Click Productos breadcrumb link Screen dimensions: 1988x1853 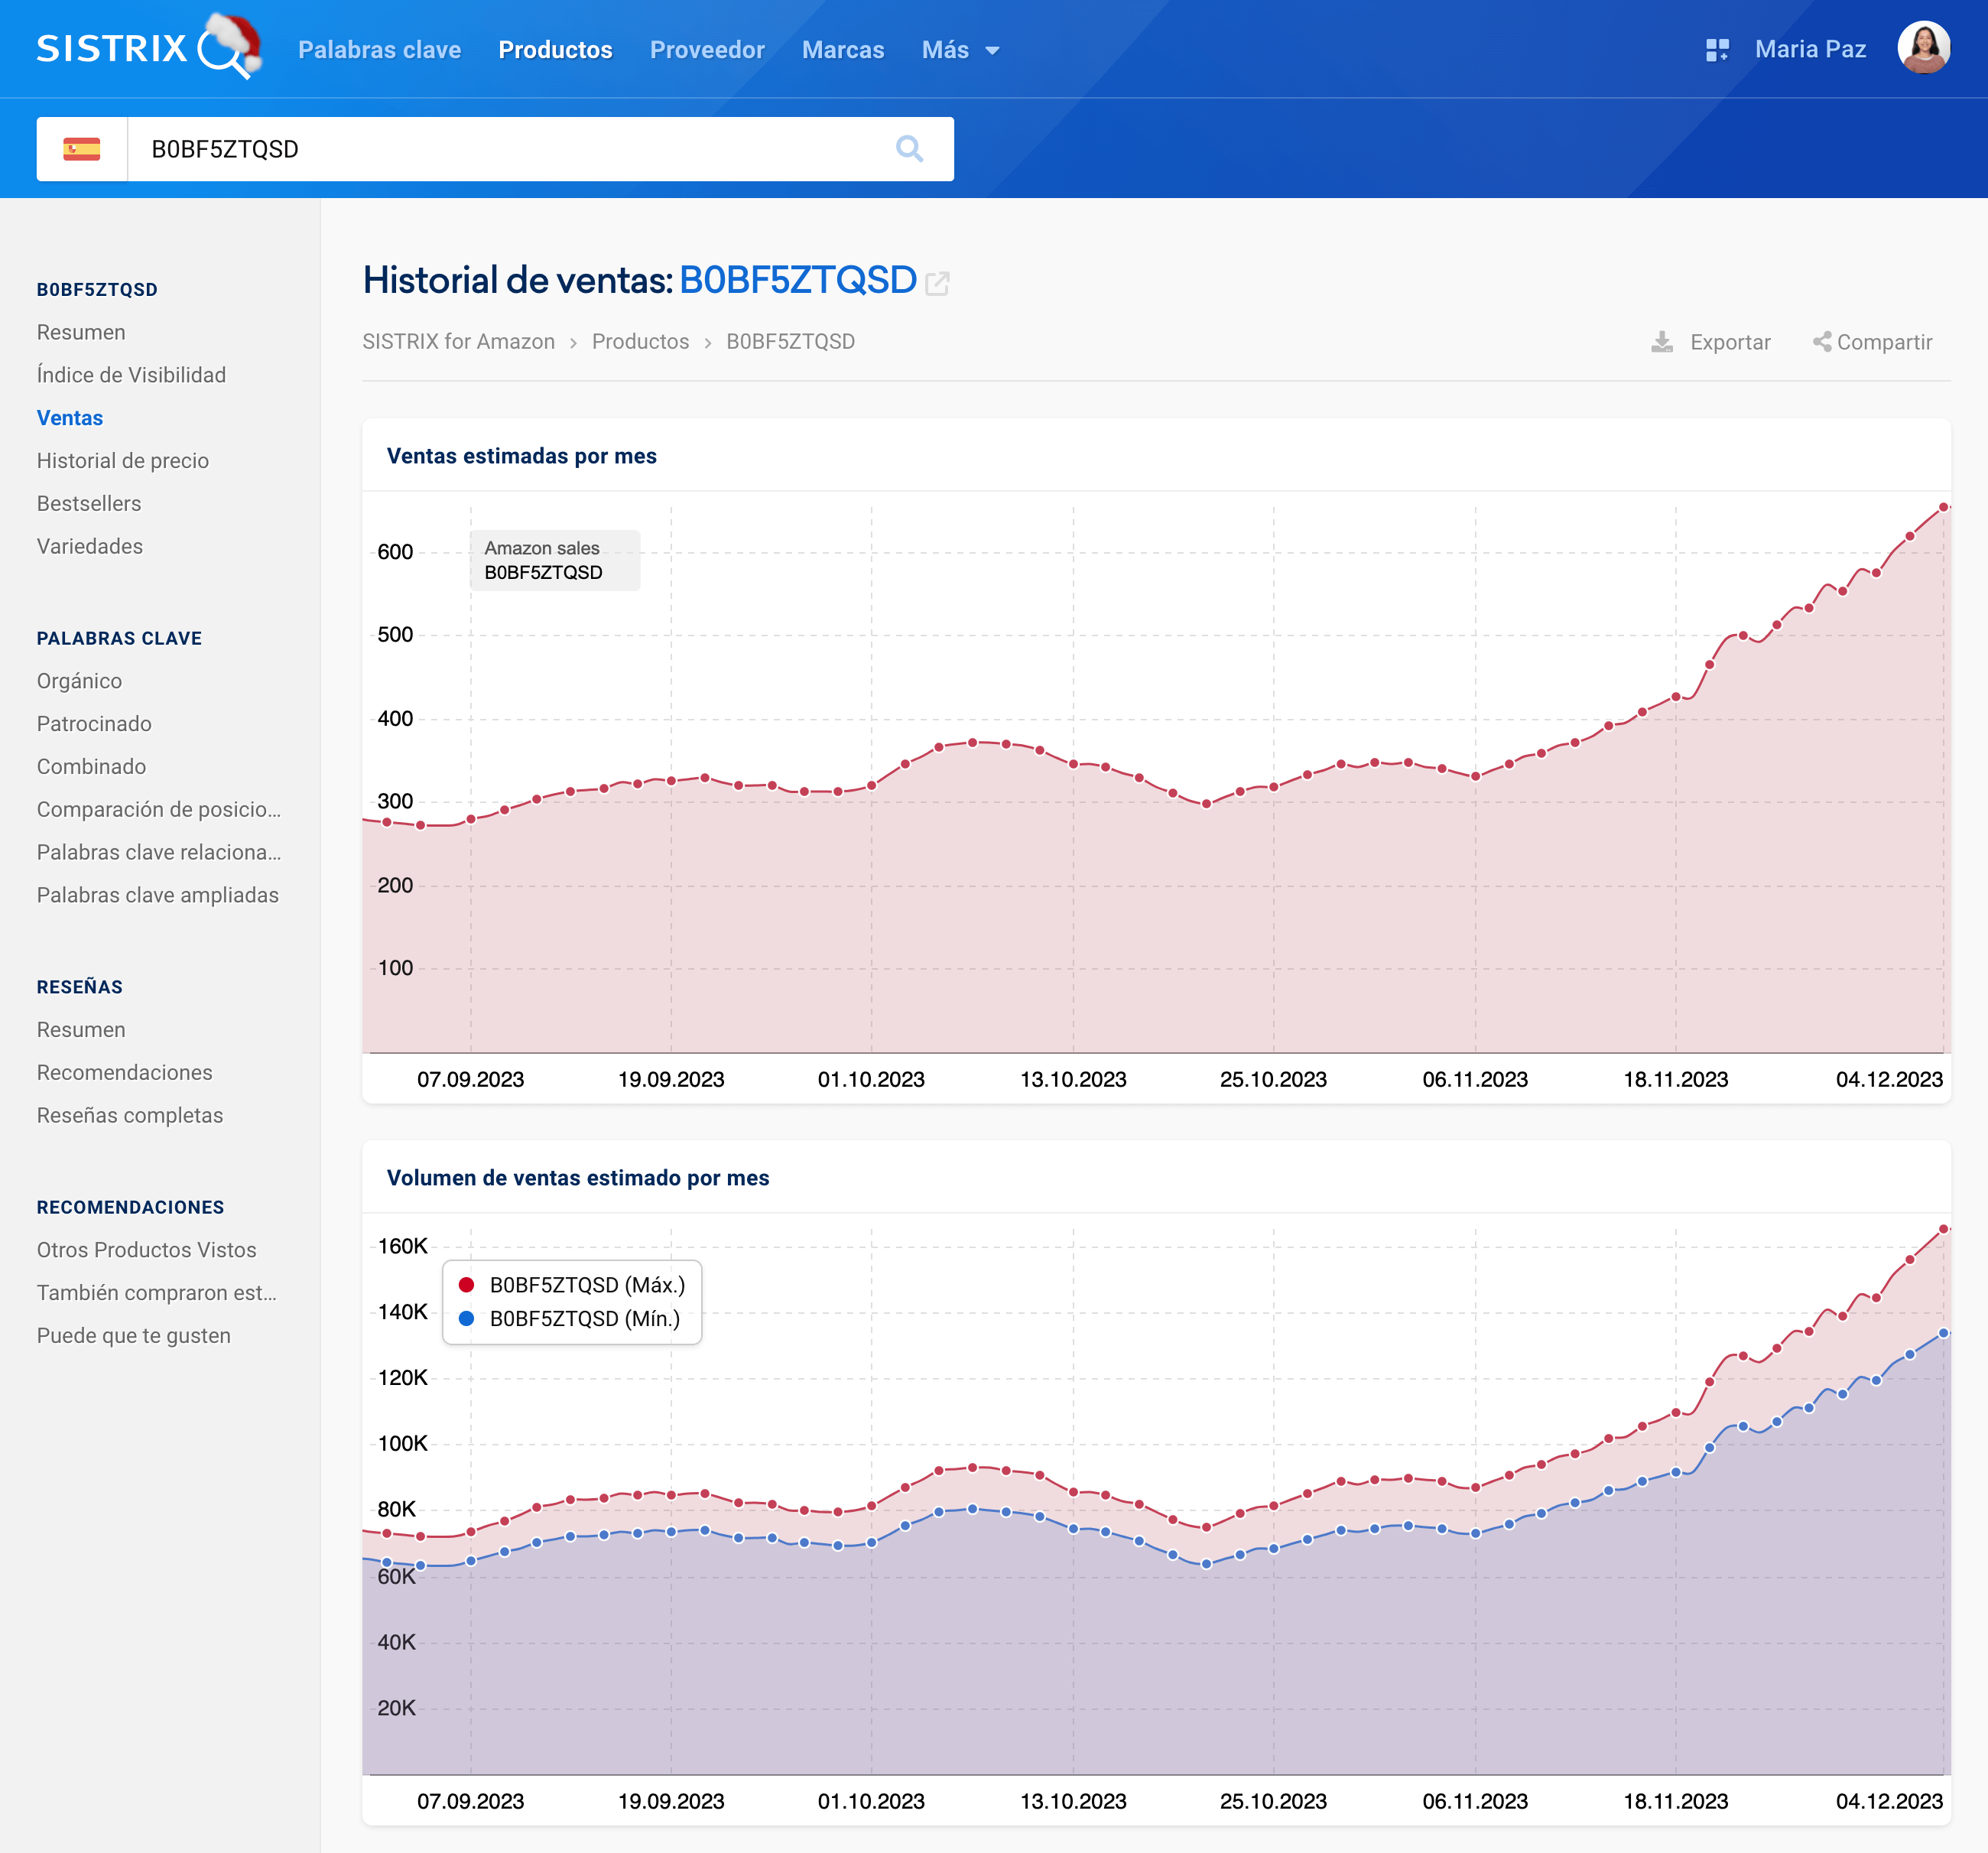point(640,342)
